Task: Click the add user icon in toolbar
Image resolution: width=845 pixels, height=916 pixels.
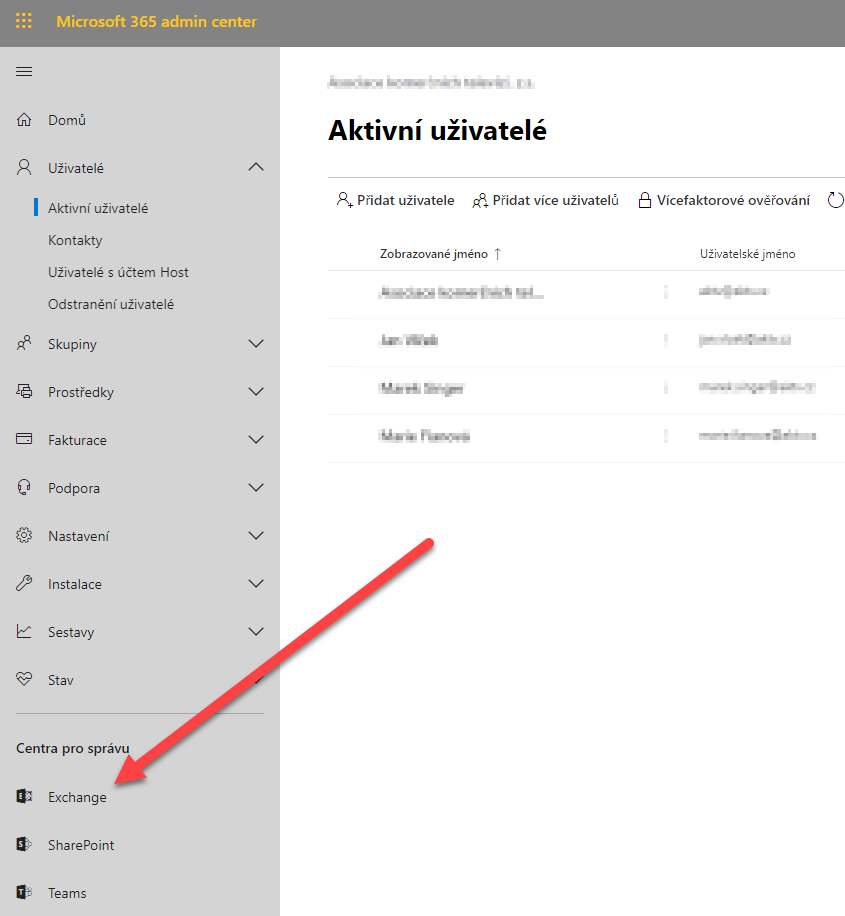Action: point(344,200)
